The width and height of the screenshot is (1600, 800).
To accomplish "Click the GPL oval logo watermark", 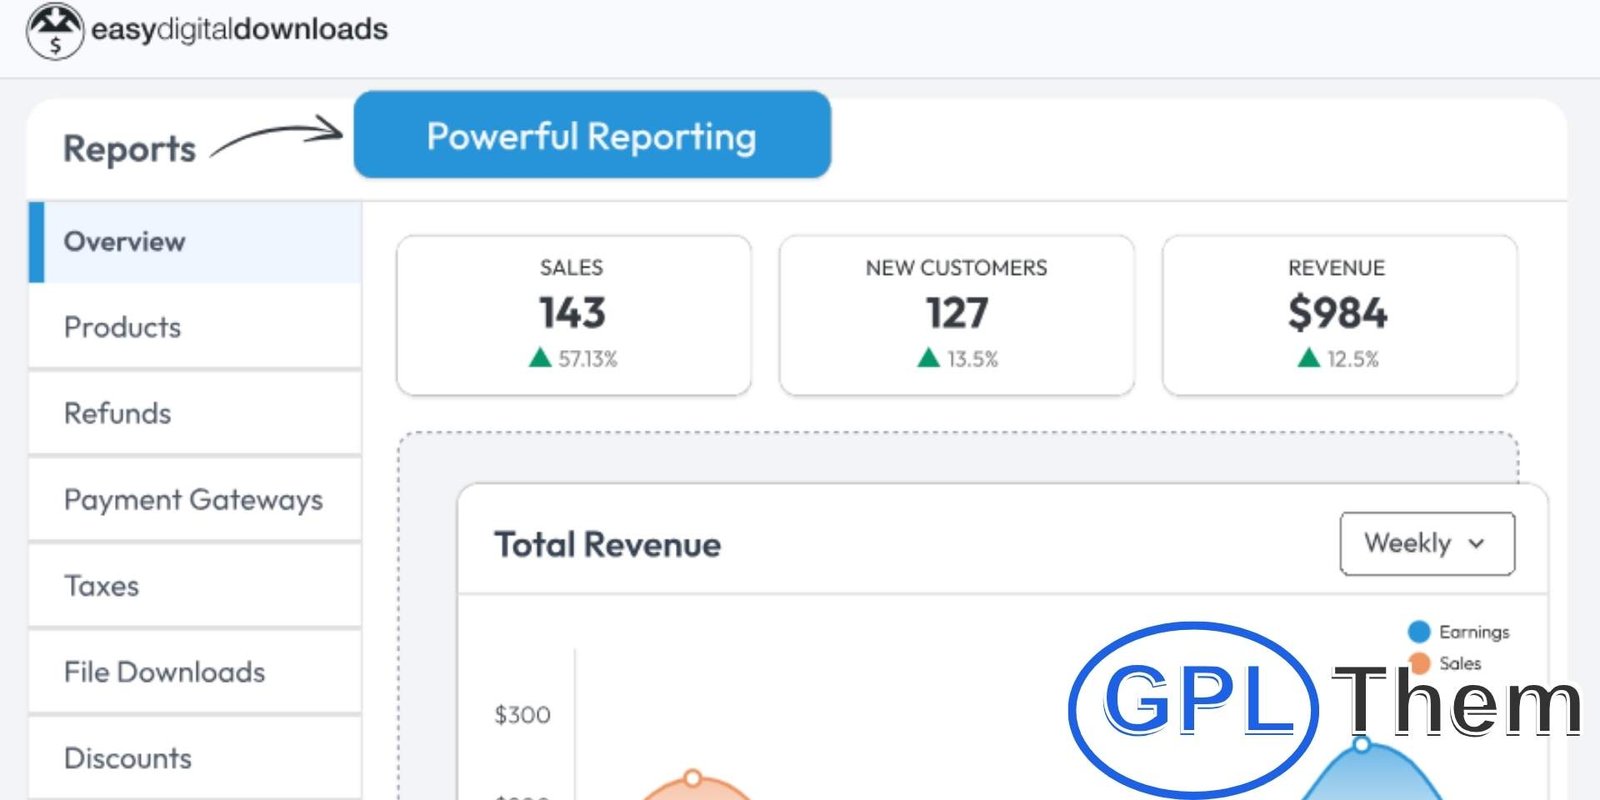I will point(1193,706).
